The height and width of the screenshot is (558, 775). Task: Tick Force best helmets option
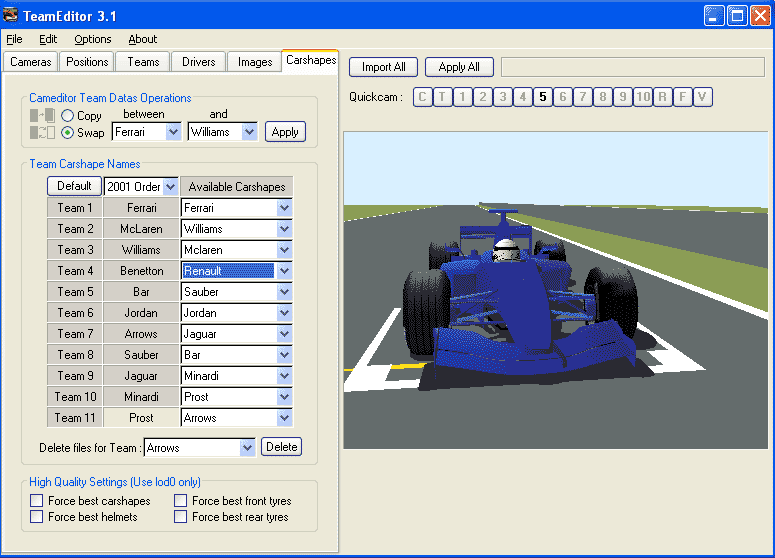tap(37, 517)
